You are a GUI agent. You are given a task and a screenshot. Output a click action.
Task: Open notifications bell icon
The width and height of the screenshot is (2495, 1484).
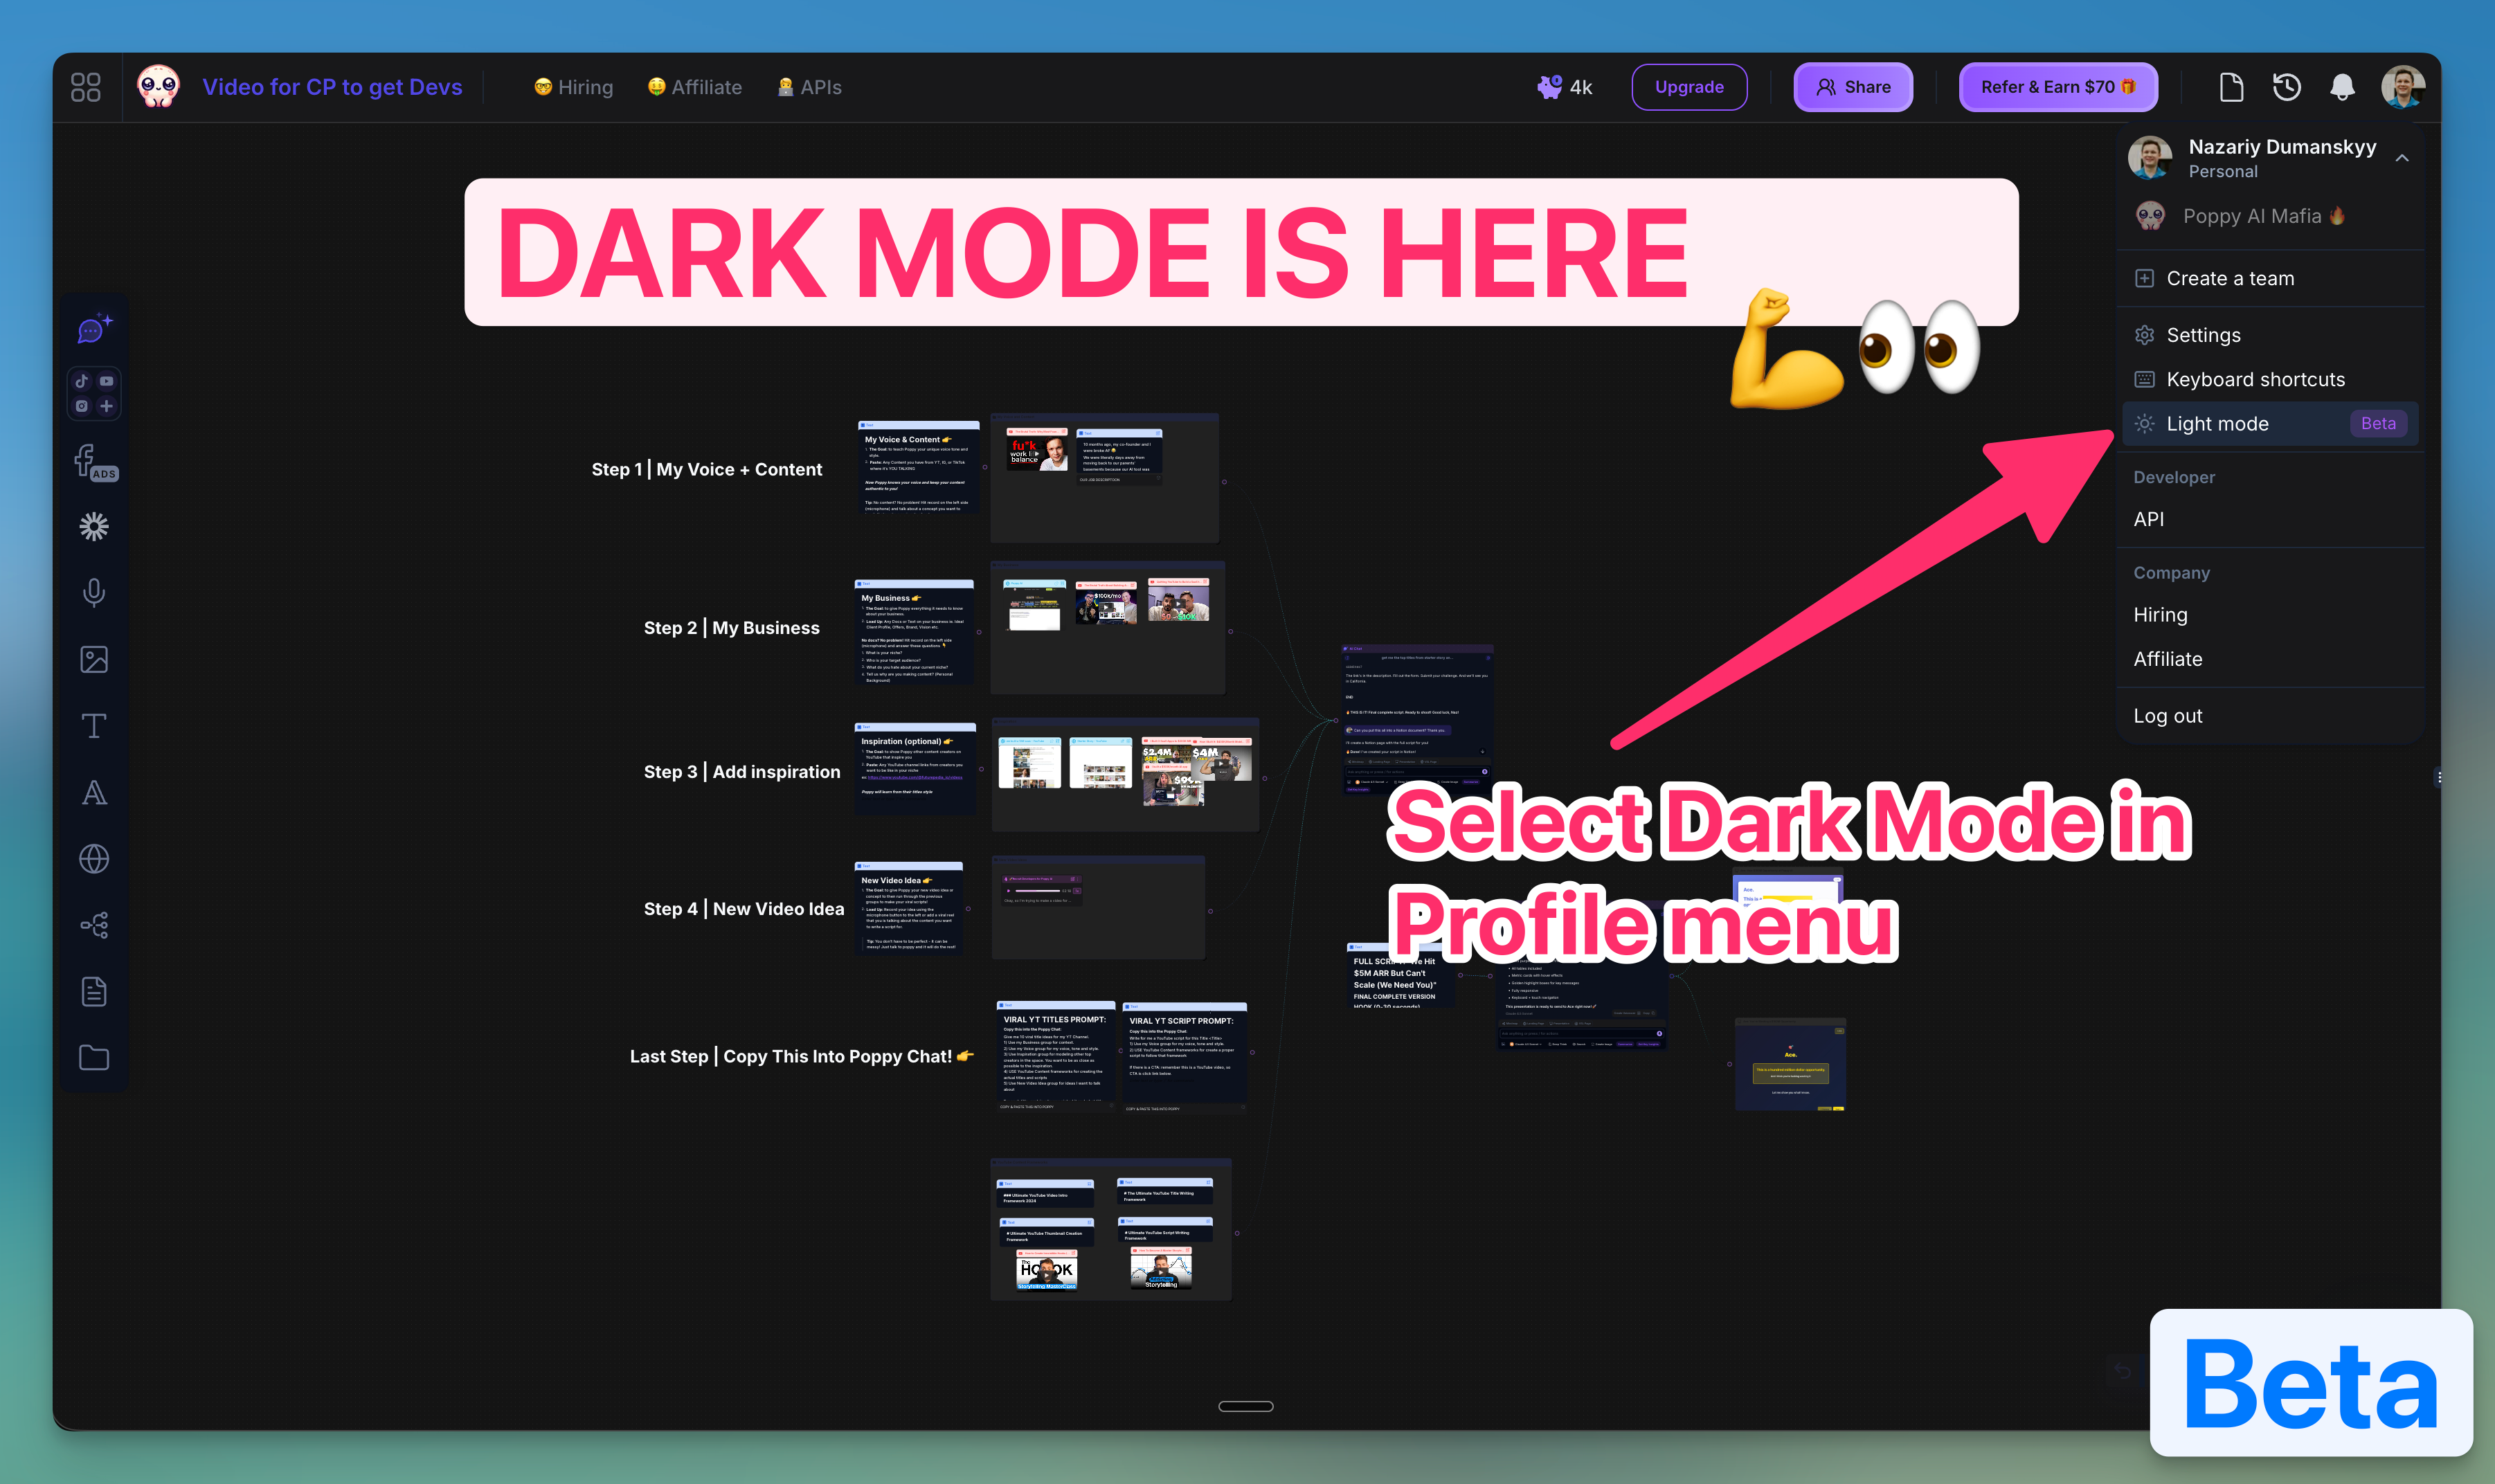point(2341,87)
